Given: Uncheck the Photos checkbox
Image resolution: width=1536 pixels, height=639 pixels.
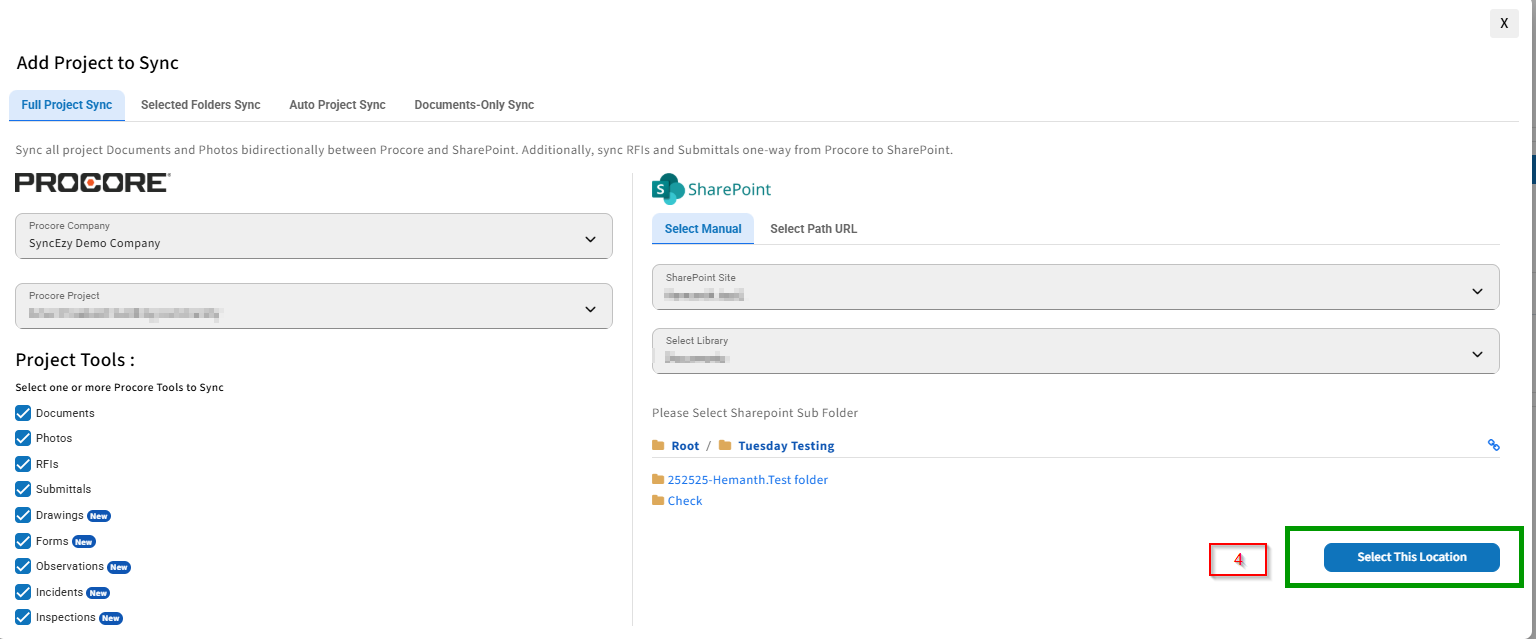Looking at the screenshot, I should click(x=23, y=438).
